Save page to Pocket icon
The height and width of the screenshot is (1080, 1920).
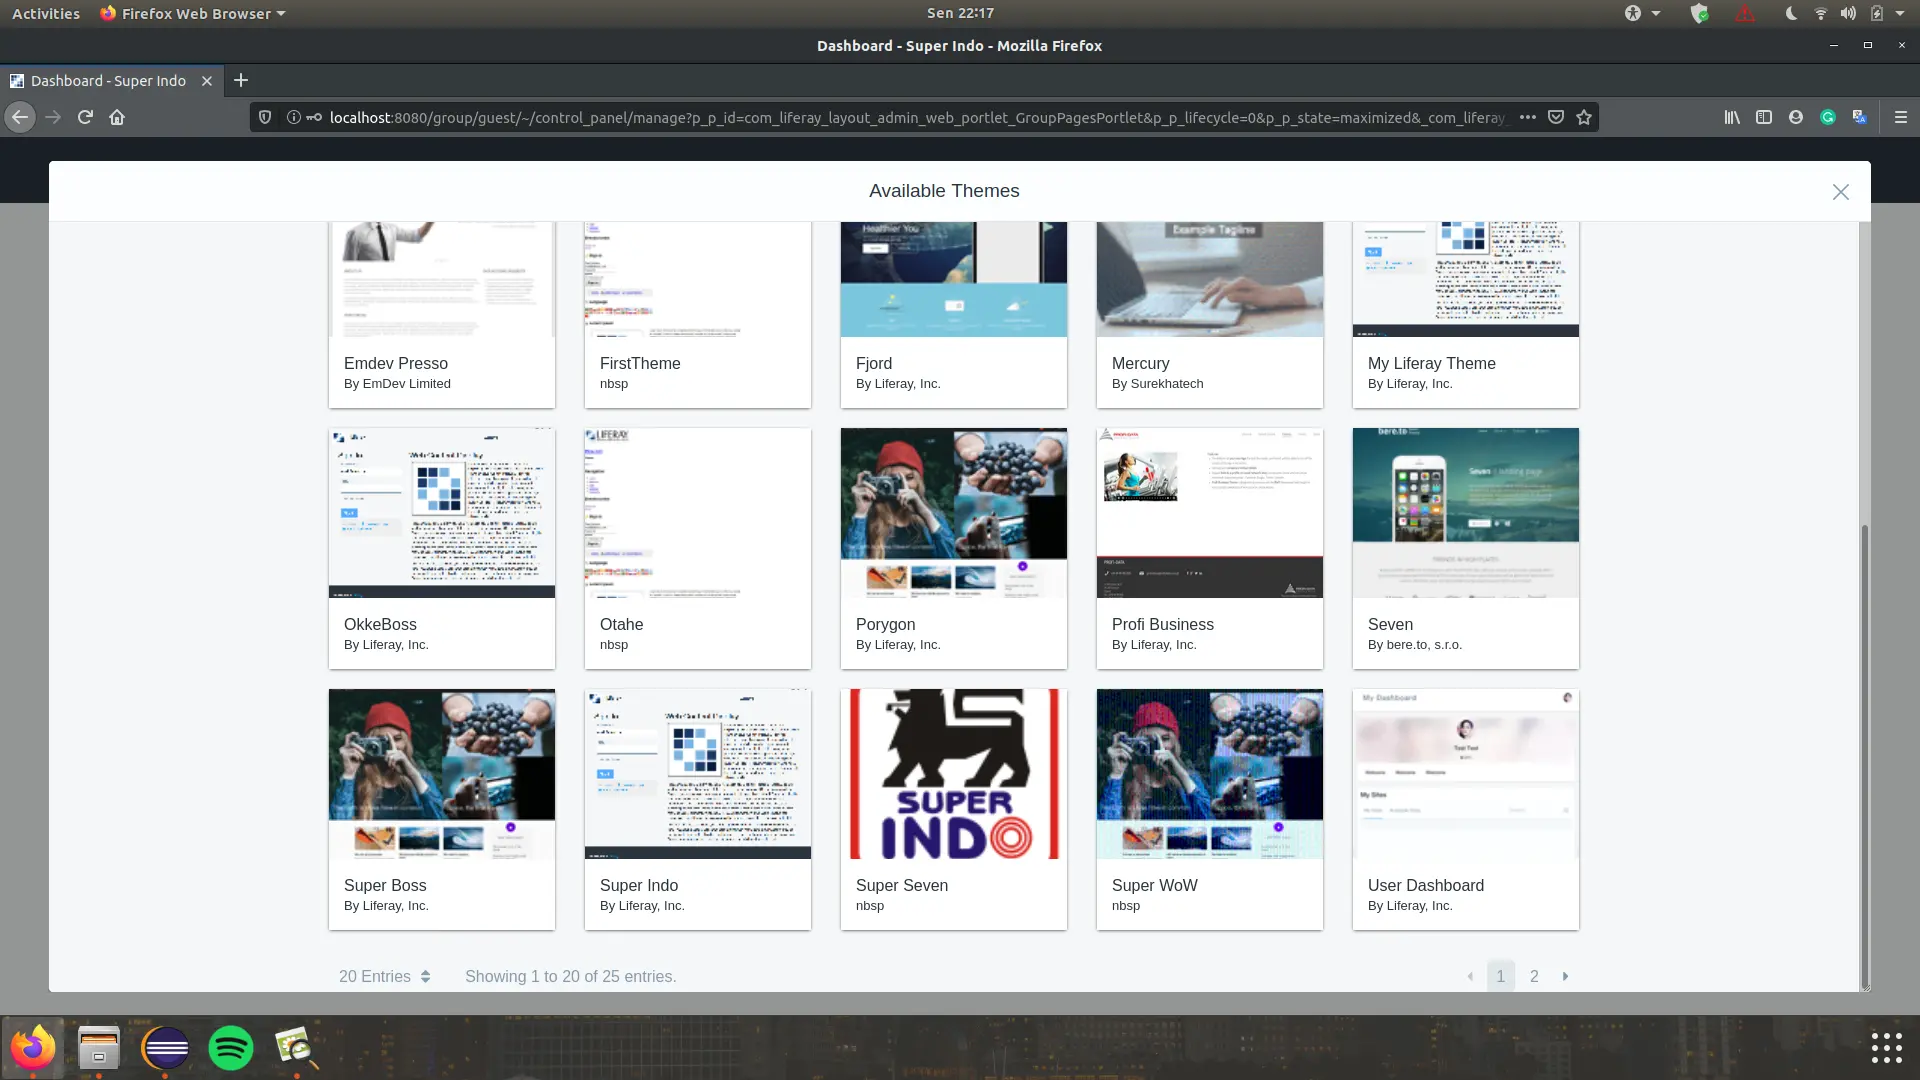[1556, 117]
